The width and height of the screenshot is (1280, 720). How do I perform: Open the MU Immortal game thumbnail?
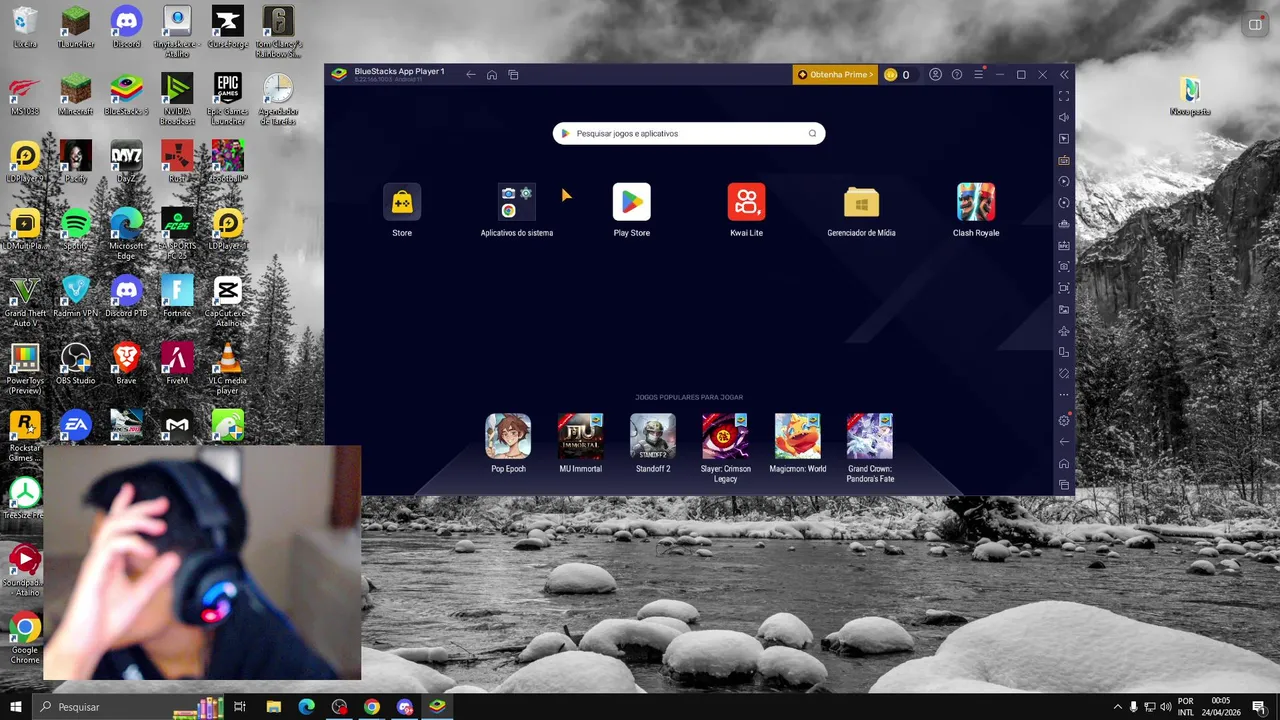pyautogui.click(x=581, y=436)
